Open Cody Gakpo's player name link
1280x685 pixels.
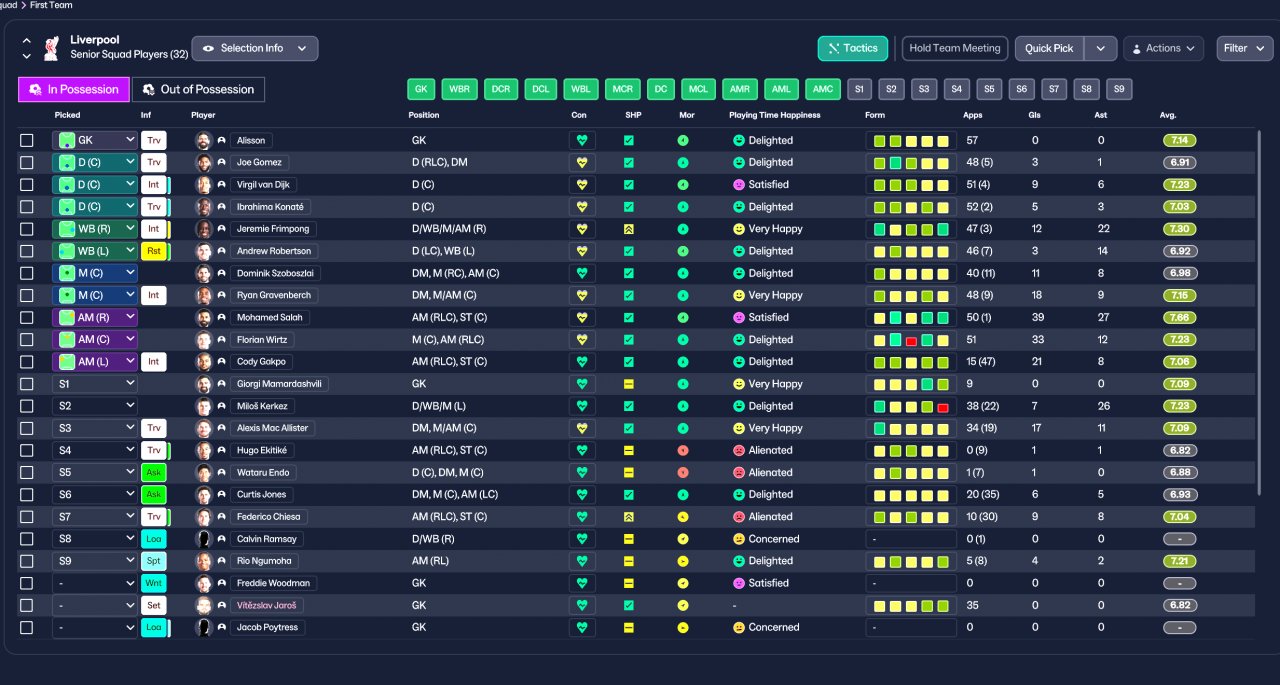261,362
